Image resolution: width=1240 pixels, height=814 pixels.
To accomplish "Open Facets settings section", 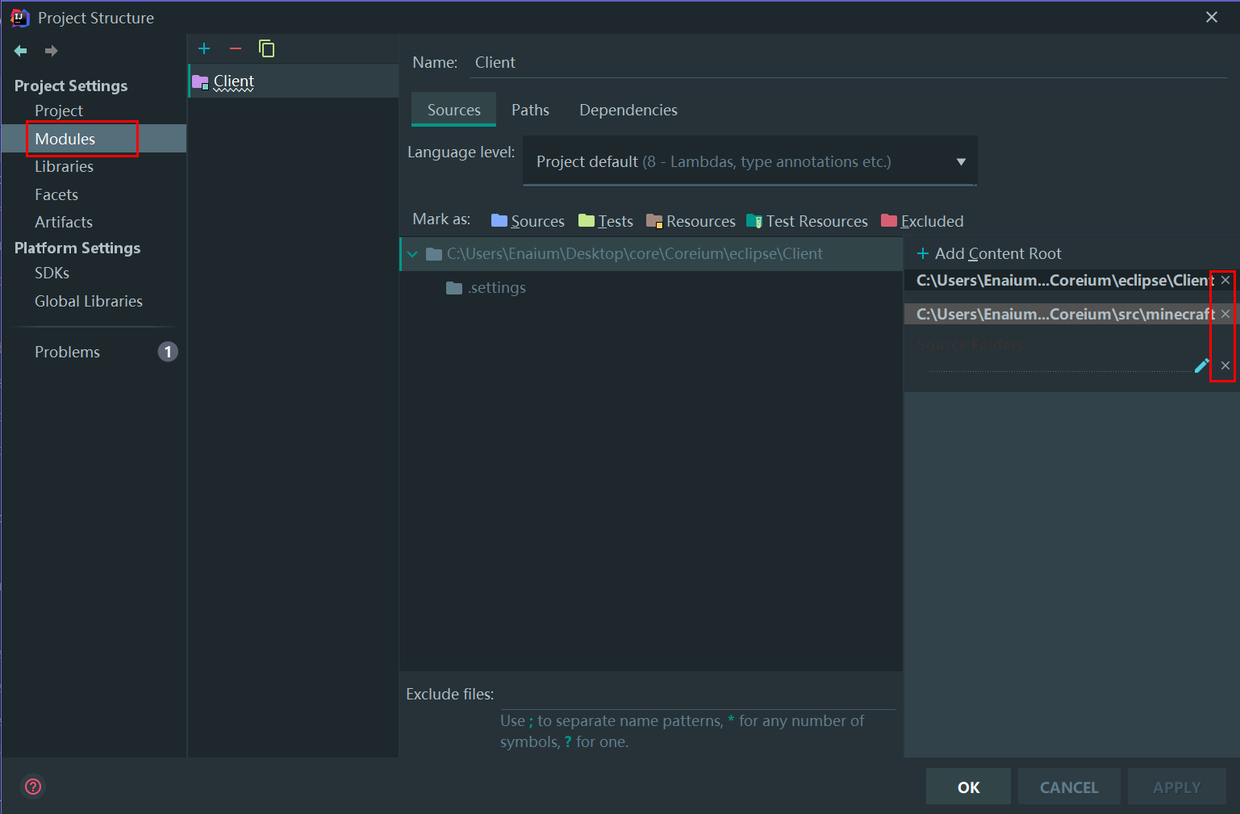I will pyautogui.click(x=56, y=194).
